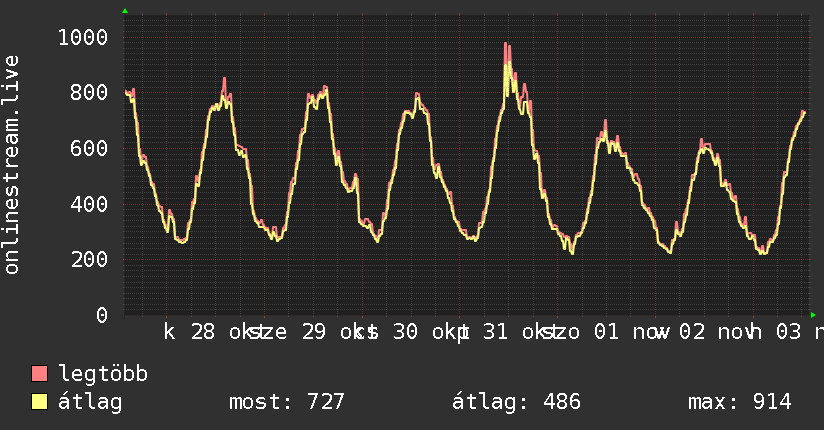The width and height of the screenshot is (824, 430).
Task: Click the yellow átlag legend swatch
Action: coord(39,402)
